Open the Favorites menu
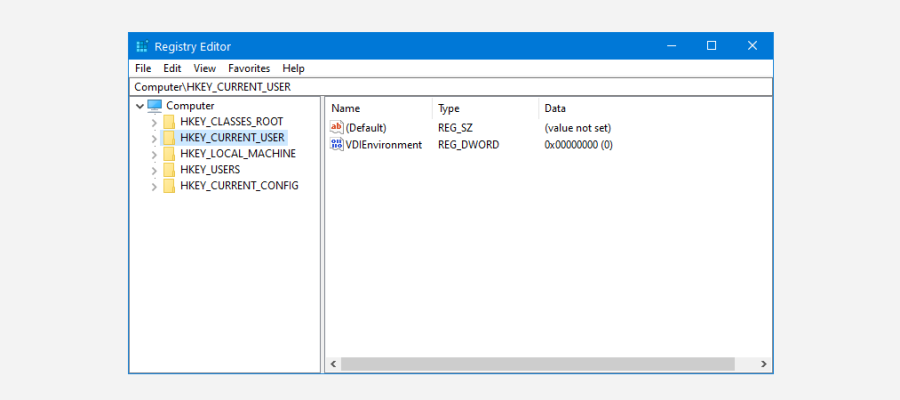 tap(249, 68)
